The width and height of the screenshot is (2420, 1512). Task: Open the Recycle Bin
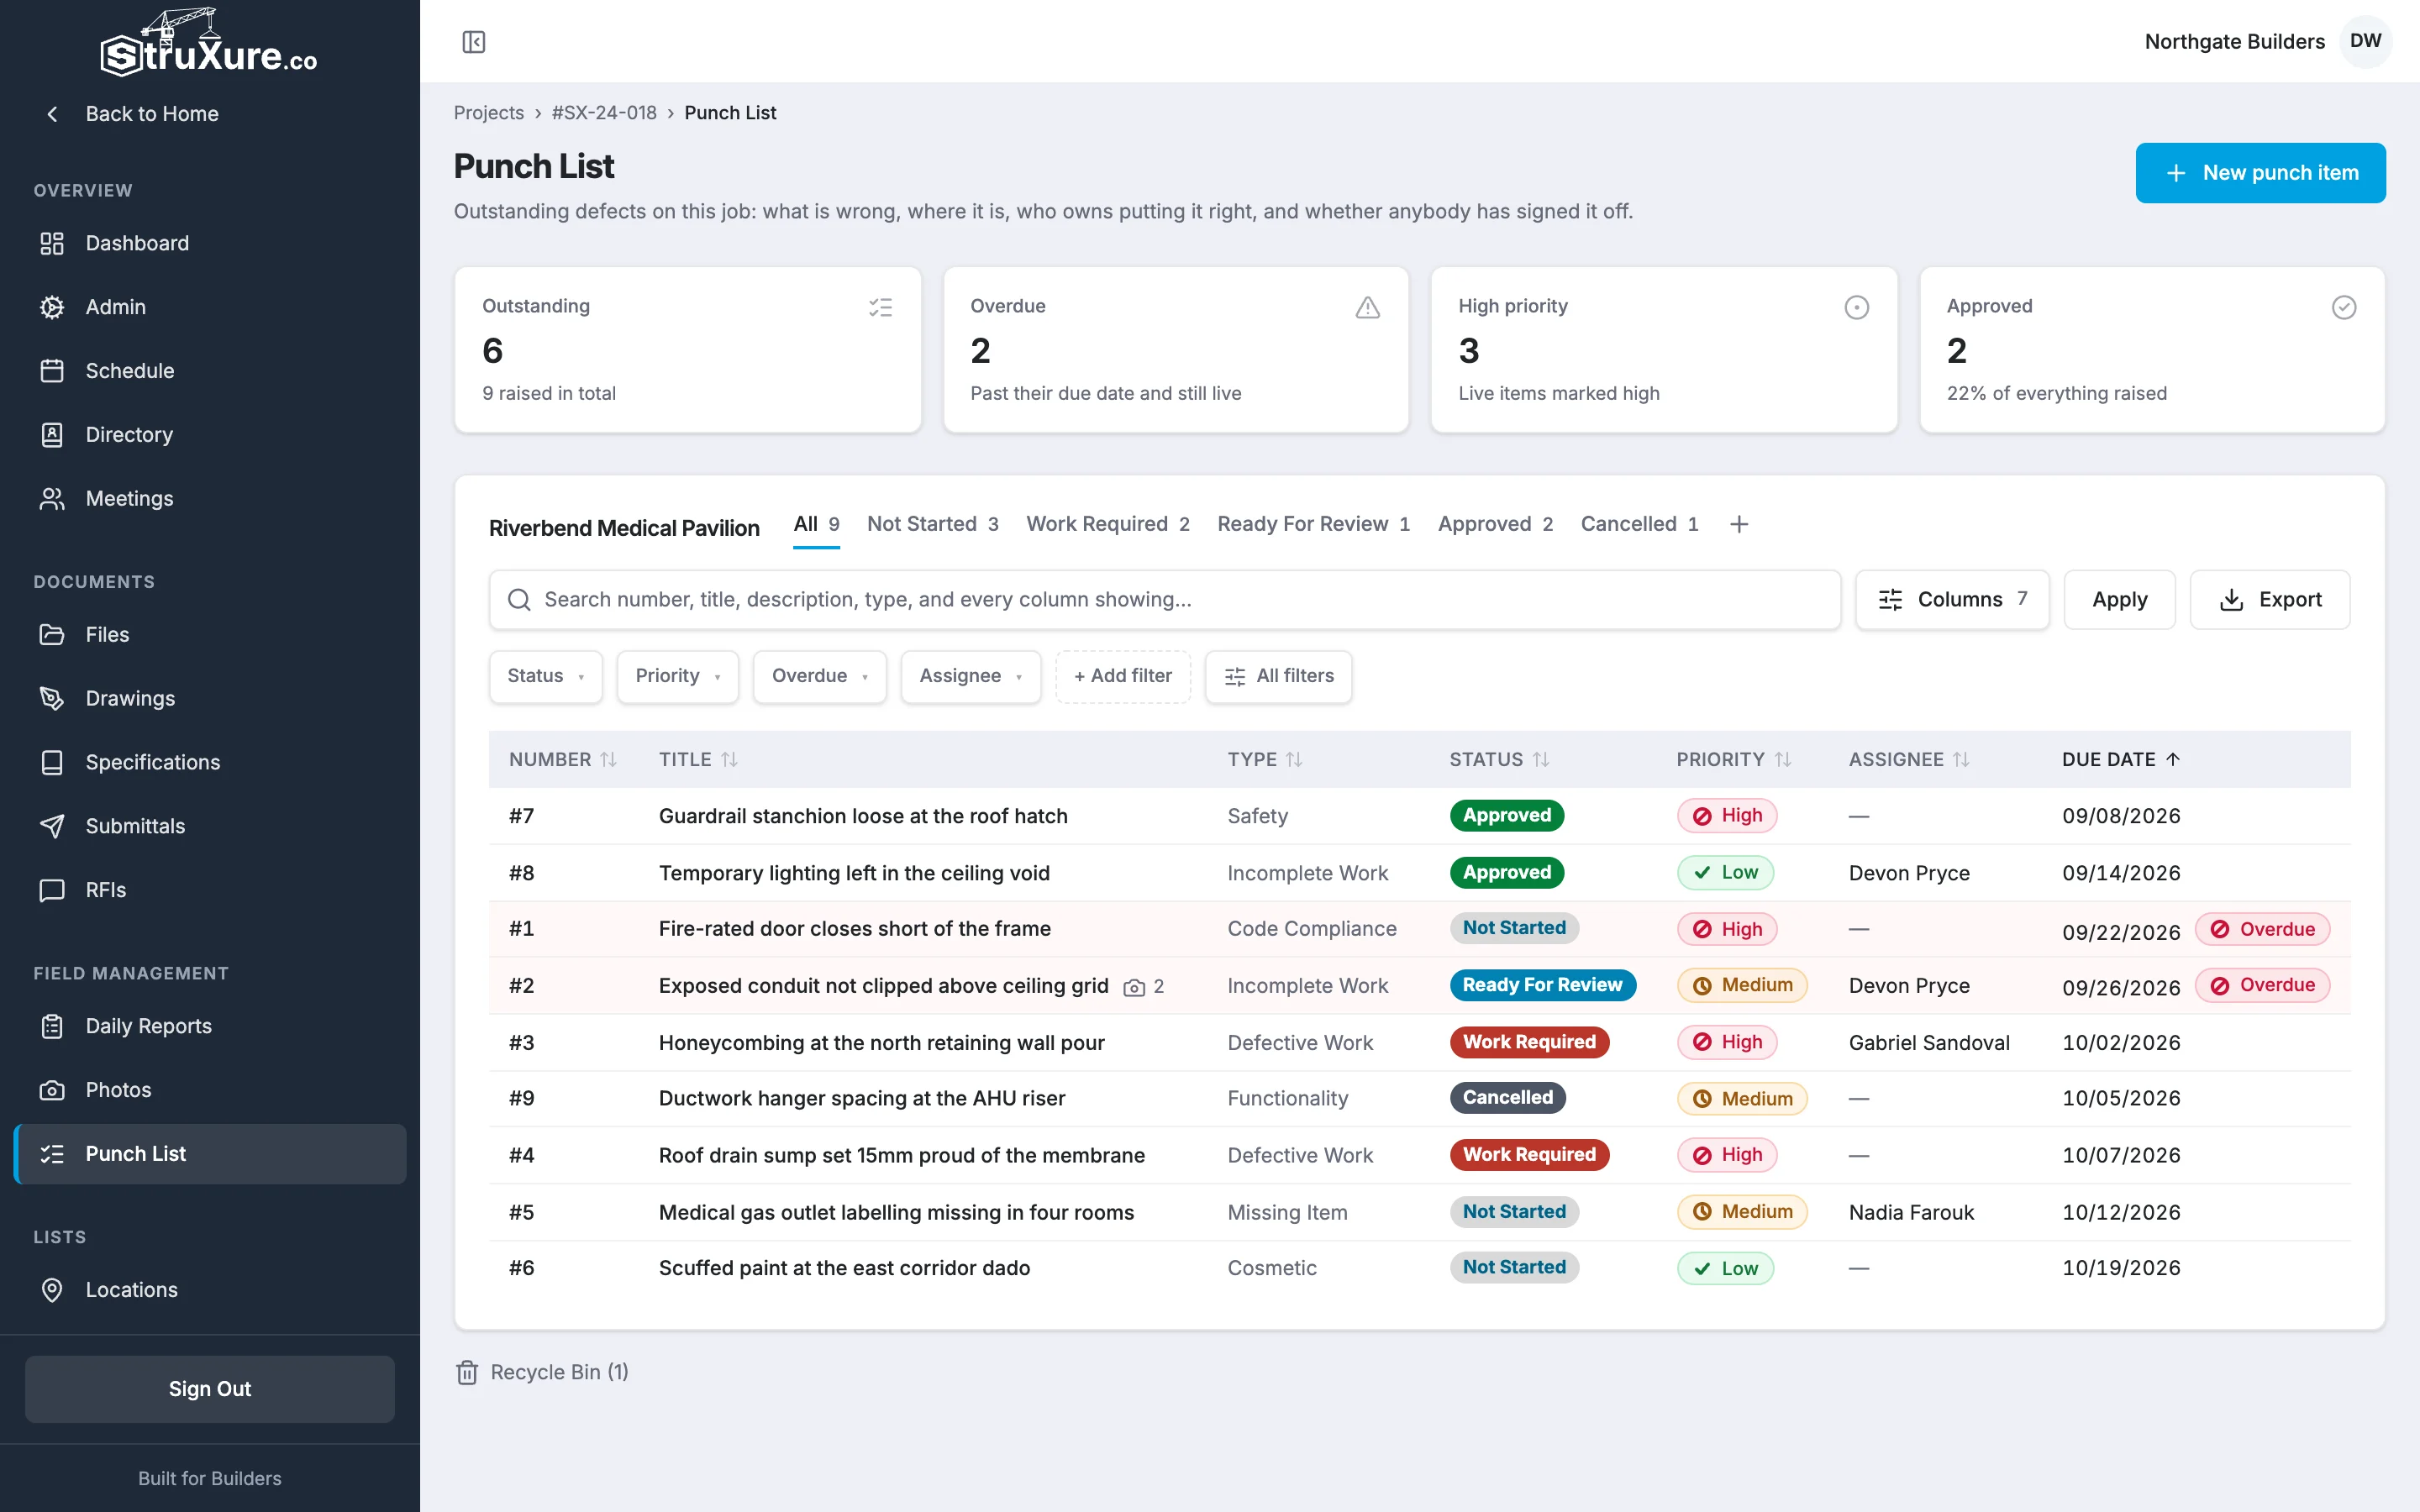point(542,1372)
